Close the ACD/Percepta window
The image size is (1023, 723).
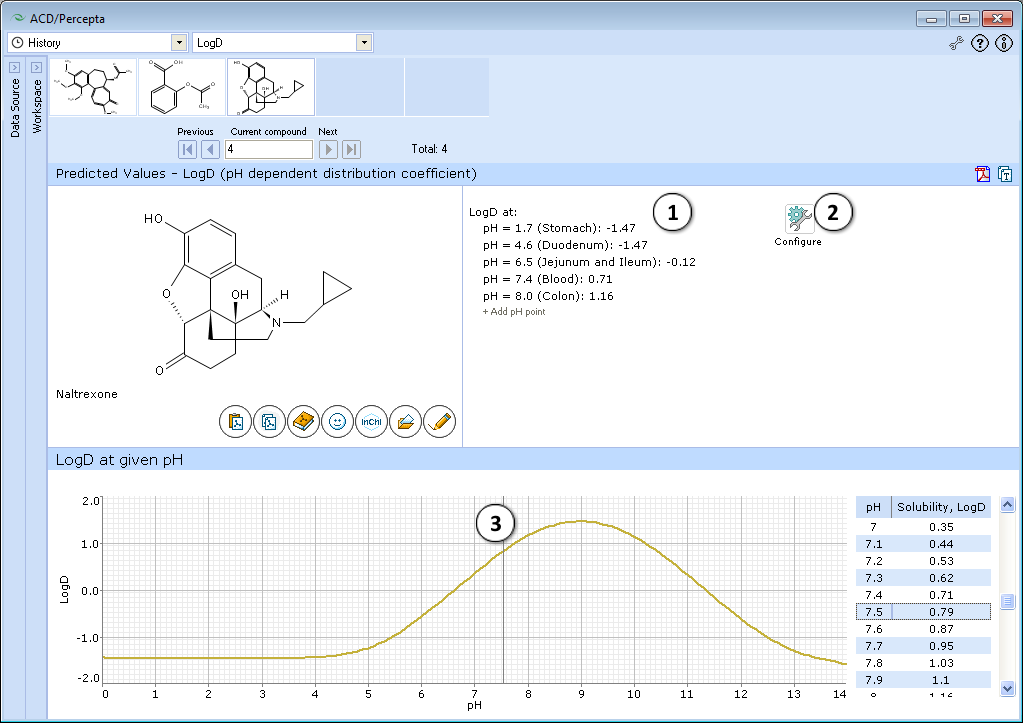point(998,19)
